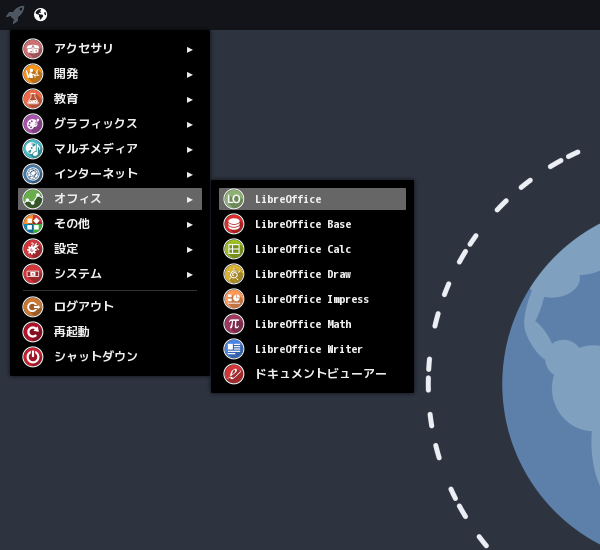
Task: Launch LibreOffice Base text entry
Action: 303,224
